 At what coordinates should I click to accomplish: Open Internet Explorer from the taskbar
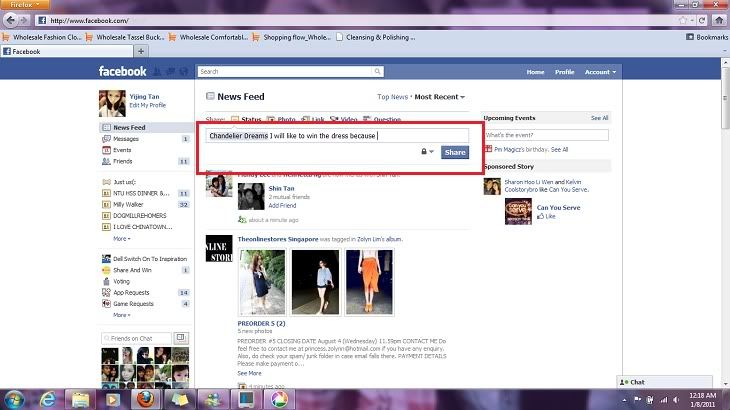pos(47,399)
